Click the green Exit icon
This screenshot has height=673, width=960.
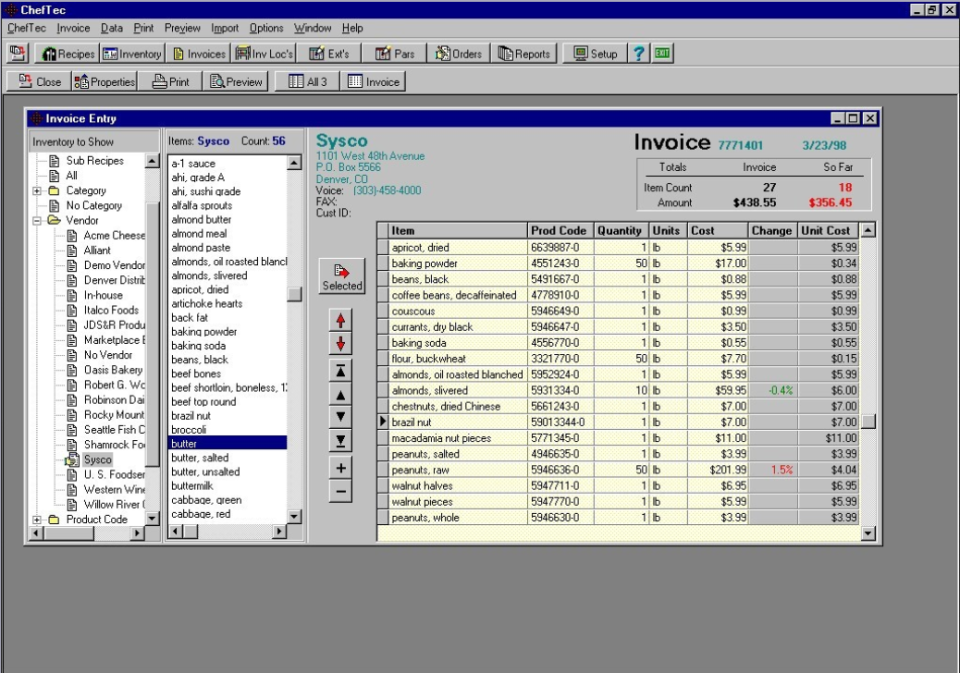click(662, 54)
